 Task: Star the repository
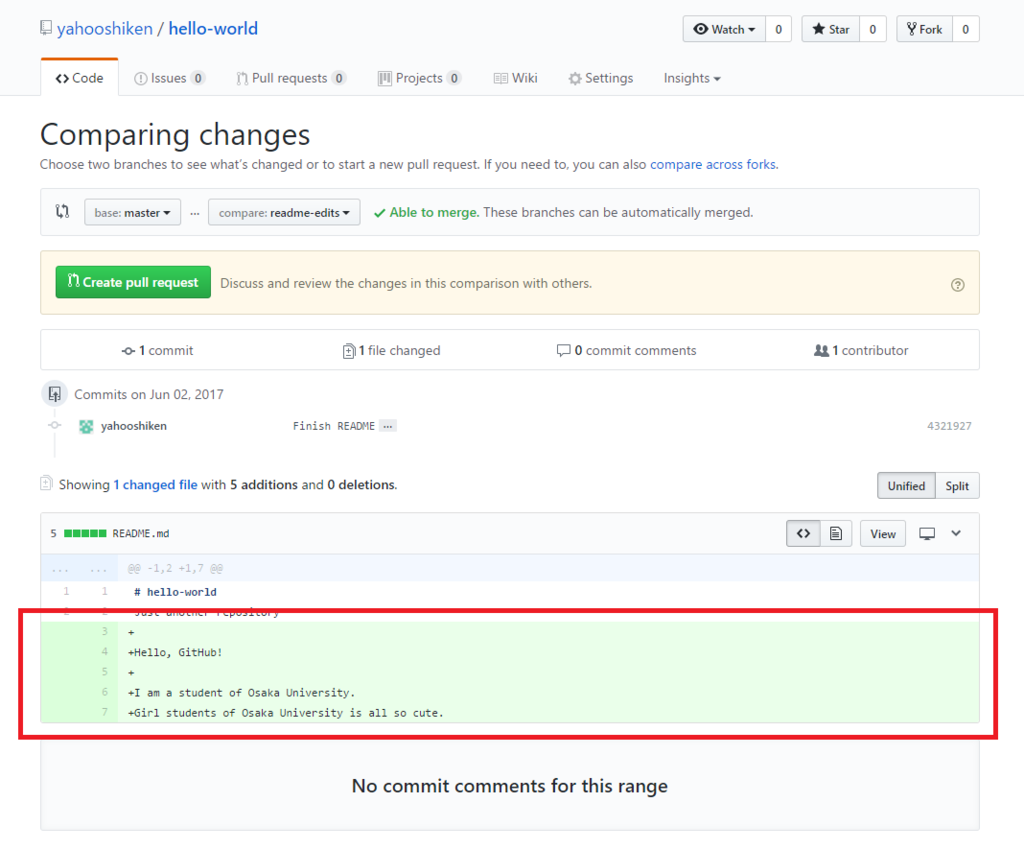pos(831,29)
